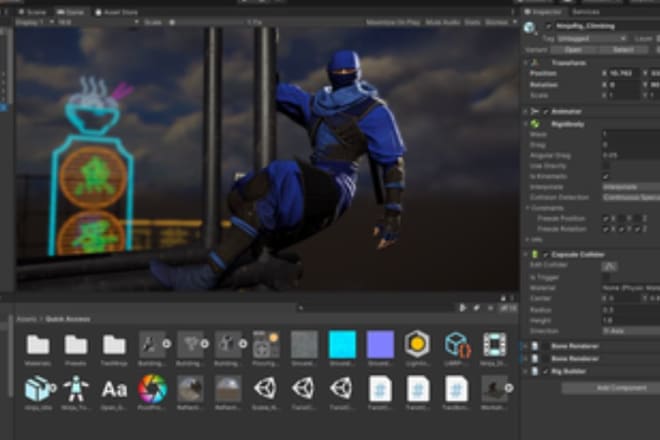Toggle Is Trigger checkbox
This screenshot has width=660, height=440.
606,277
